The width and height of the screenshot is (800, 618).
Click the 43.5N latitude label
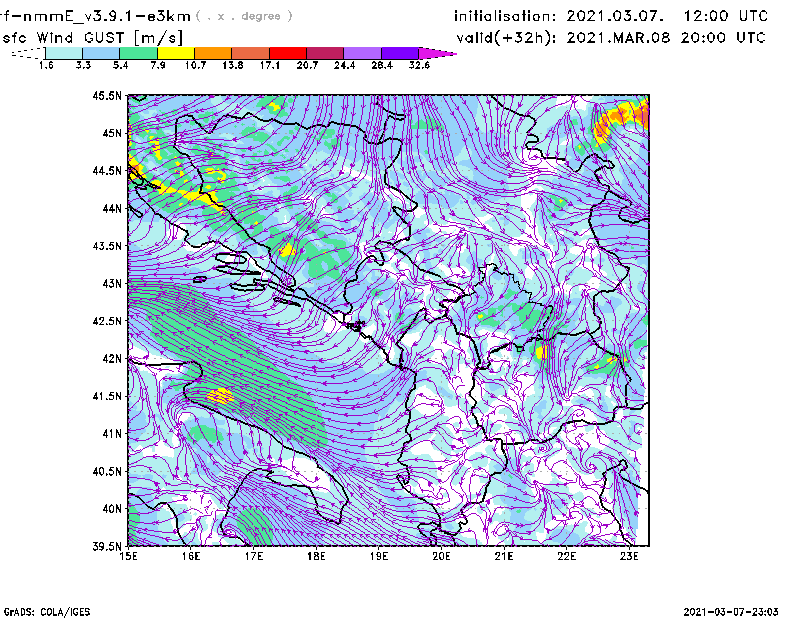pyautogui.click(x=107, y=246)
